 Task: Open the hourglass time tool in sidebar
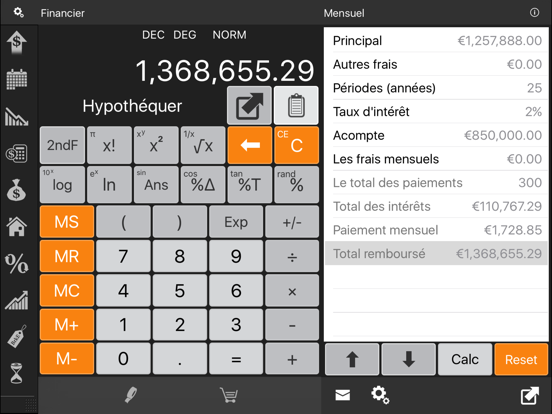pos(17,373)
